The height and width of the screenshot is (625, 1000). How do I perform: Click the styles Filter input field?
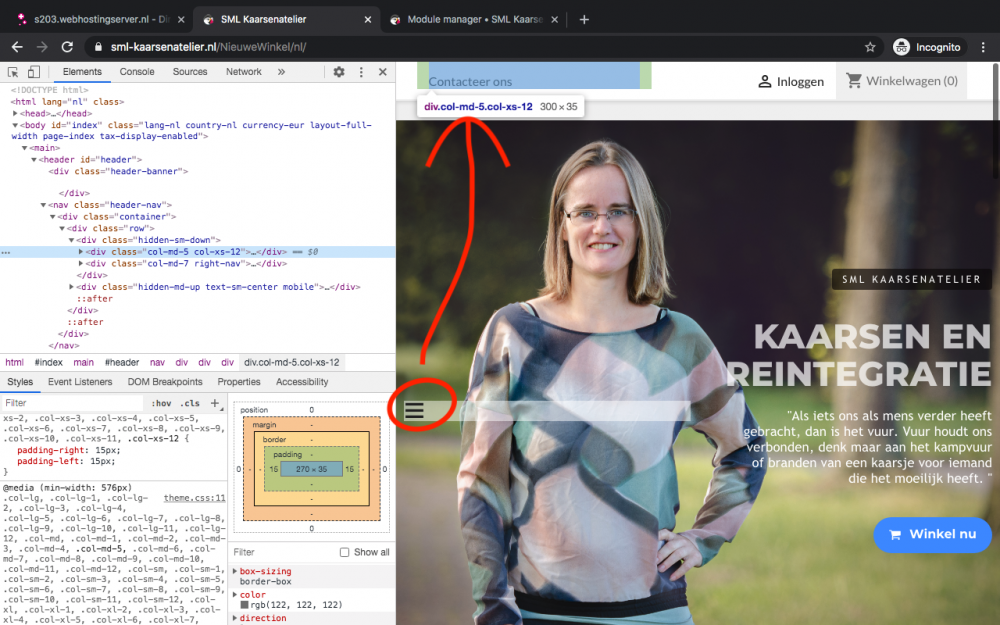click(70, 402)
